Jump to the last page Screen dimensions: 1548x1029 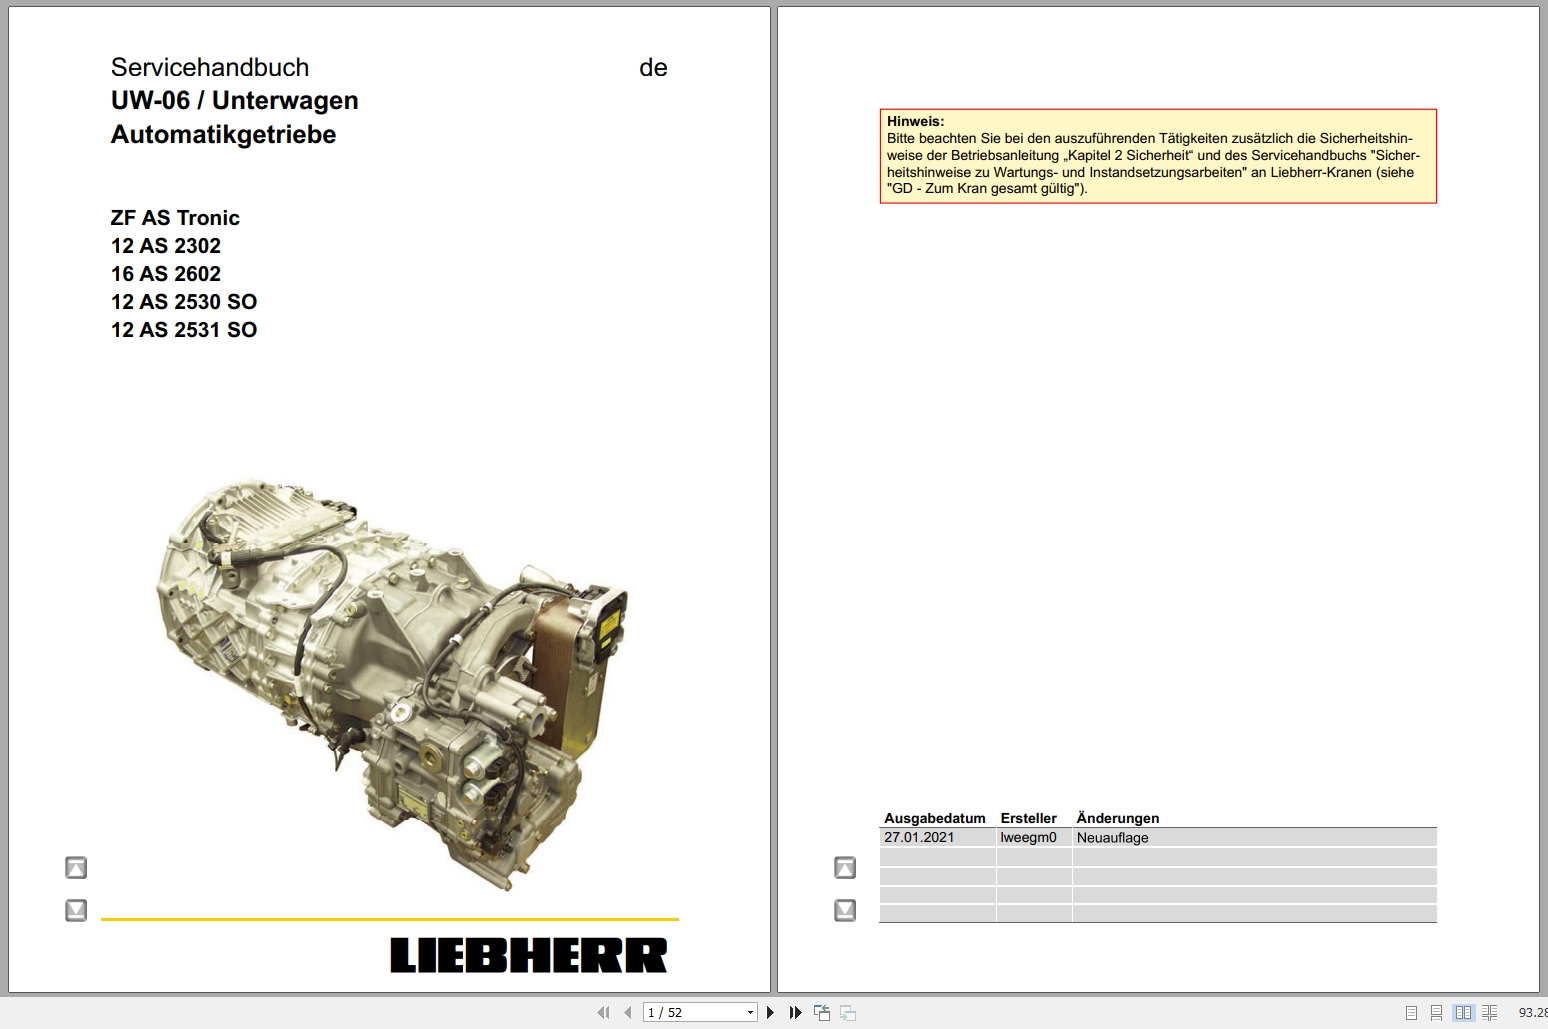click(795, 1013)
